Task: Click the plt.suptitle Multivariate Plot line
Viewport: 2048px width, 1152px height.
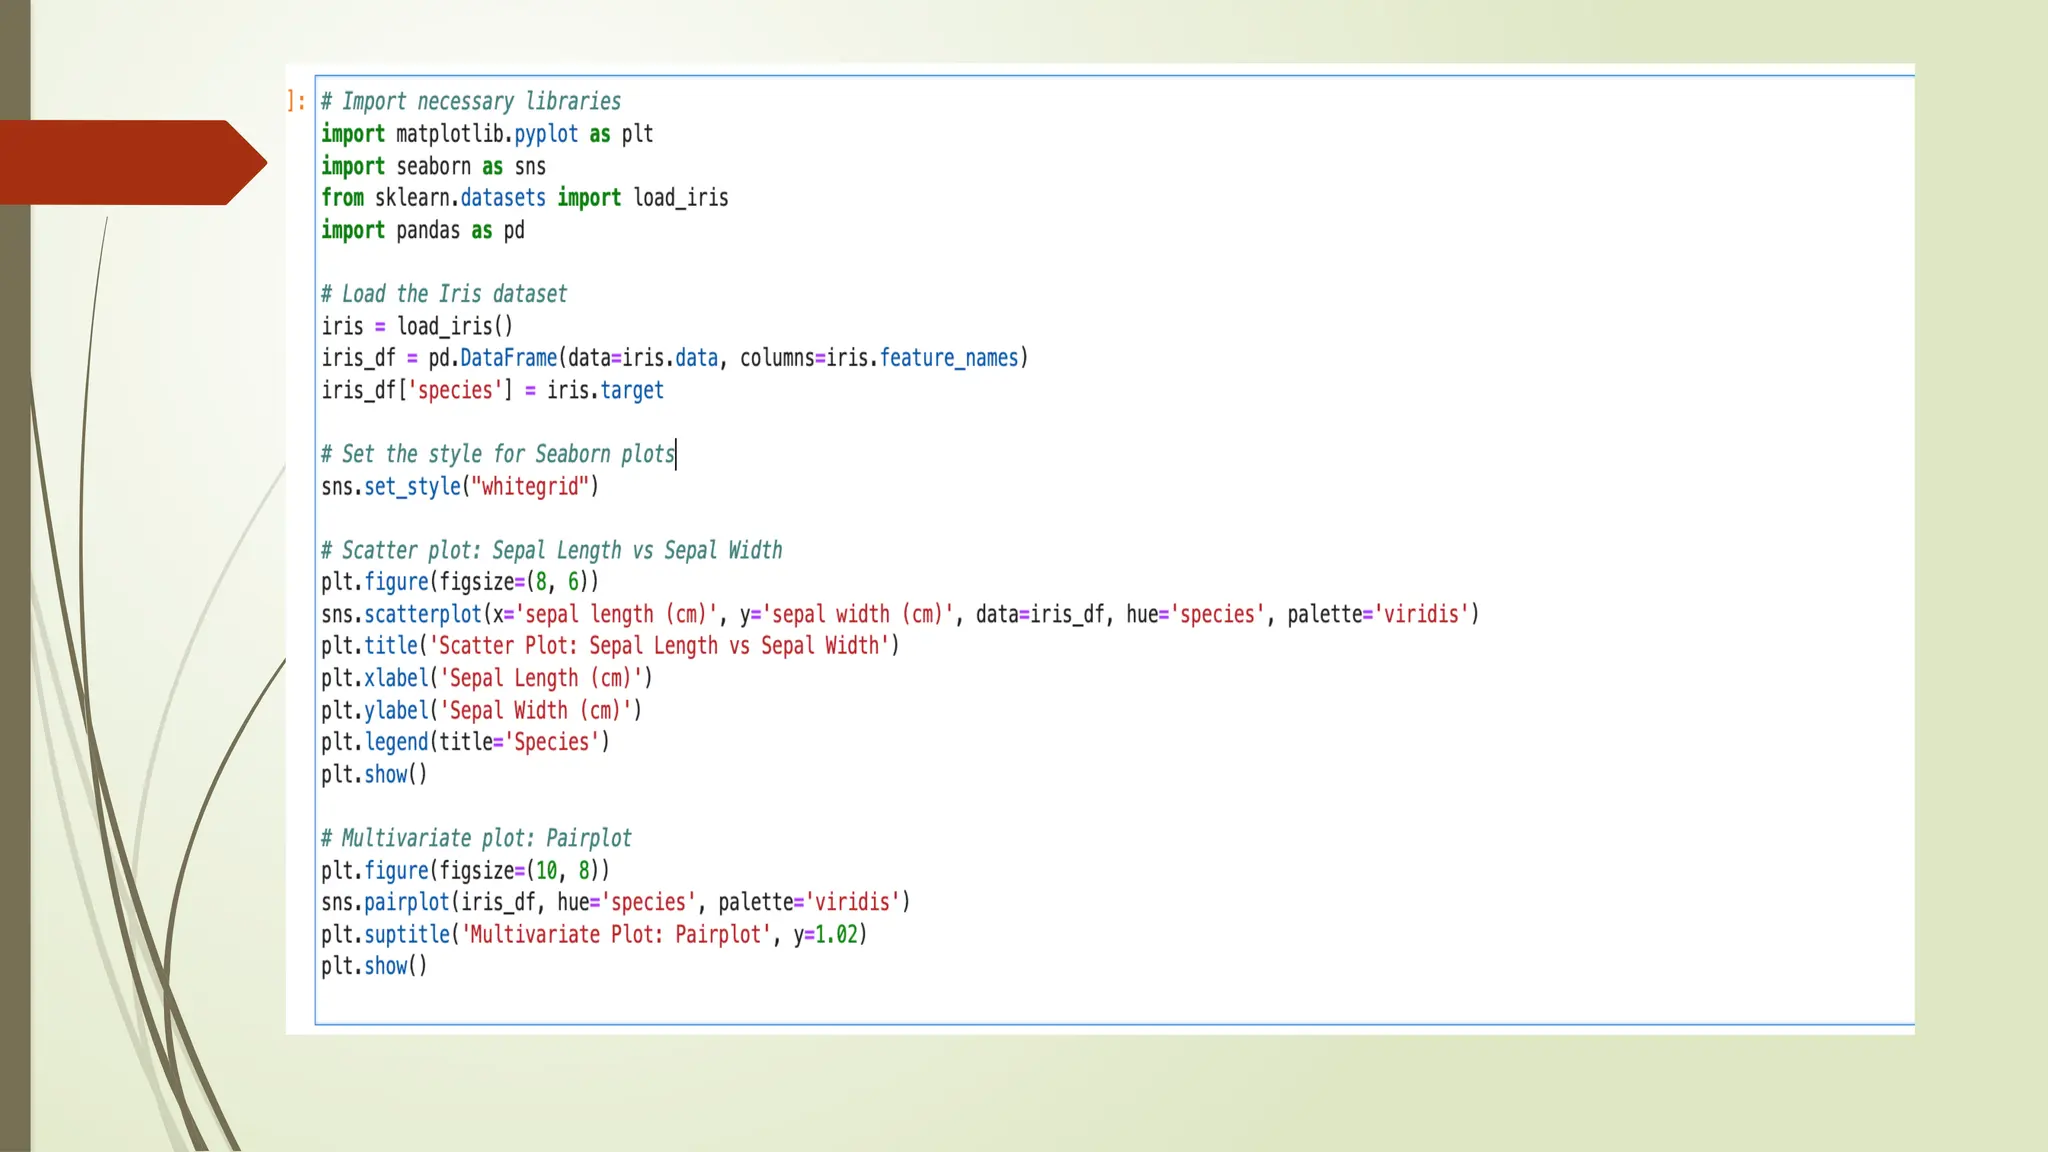Action: pos(594,934)
